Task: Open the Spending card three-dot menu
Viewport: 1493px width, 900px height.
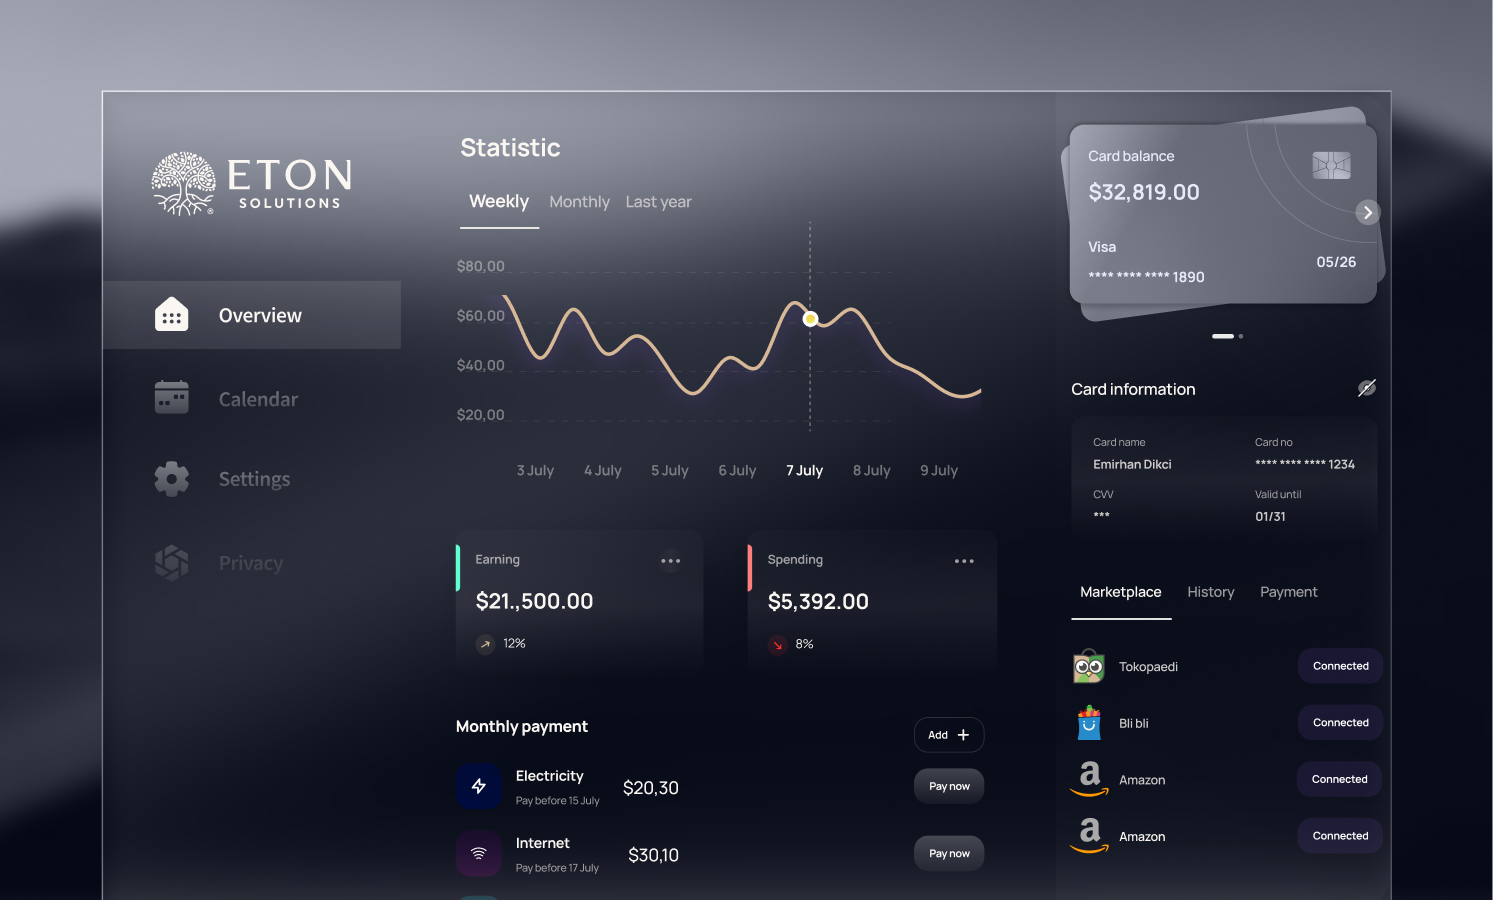Action: [x=964, y=561]
